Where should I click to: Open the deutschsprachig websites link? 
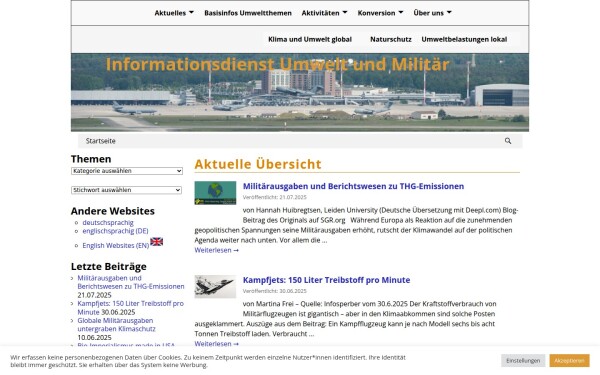tap(108, 222)
